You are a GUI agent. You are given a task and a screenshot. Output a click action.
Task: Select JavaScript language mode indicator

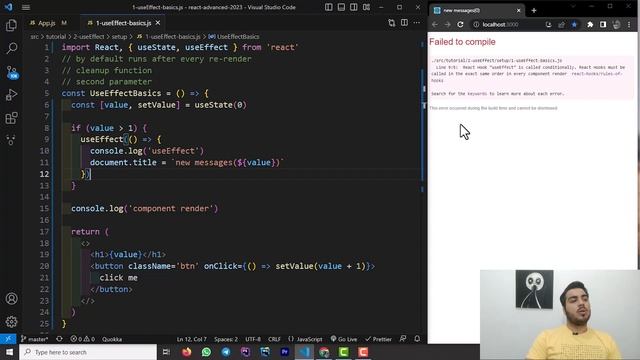pos(305,339)
